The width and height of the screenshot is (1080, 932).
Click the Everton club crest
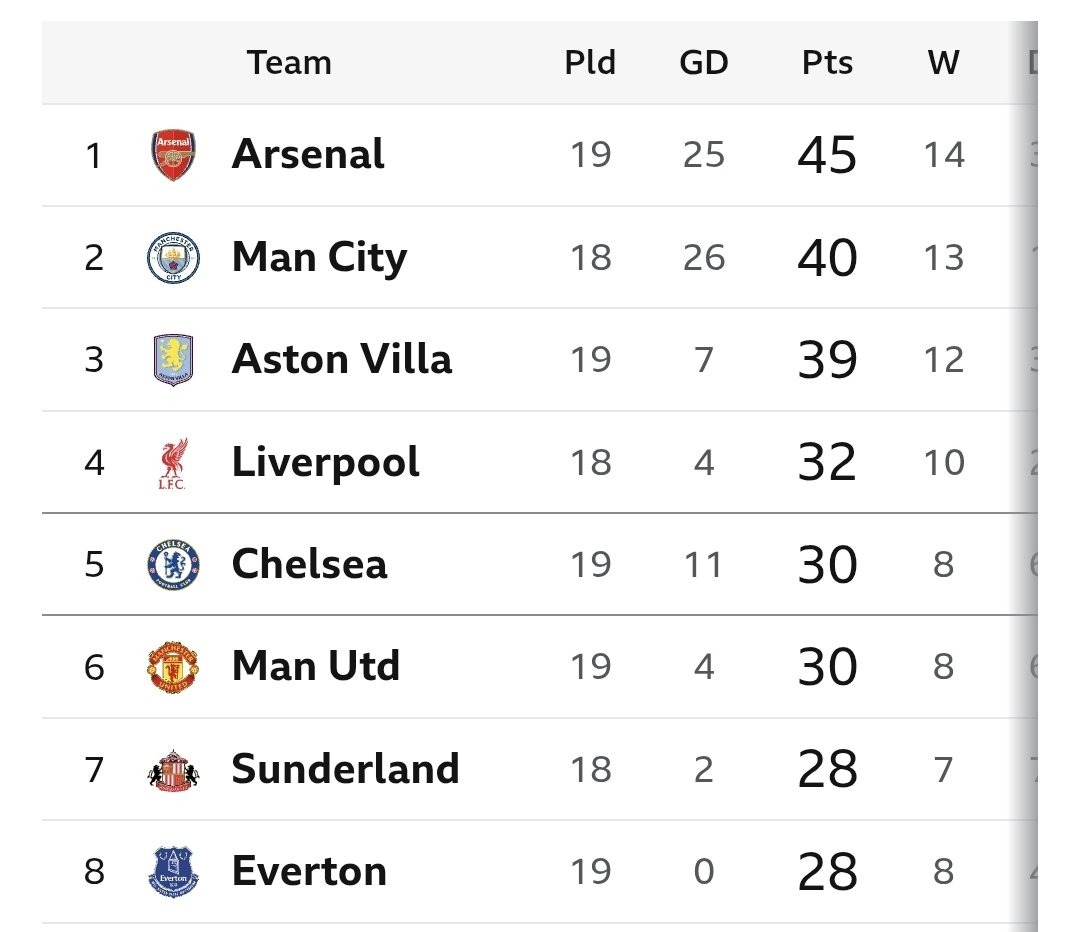pyautogui.click(x=173, y=872)
